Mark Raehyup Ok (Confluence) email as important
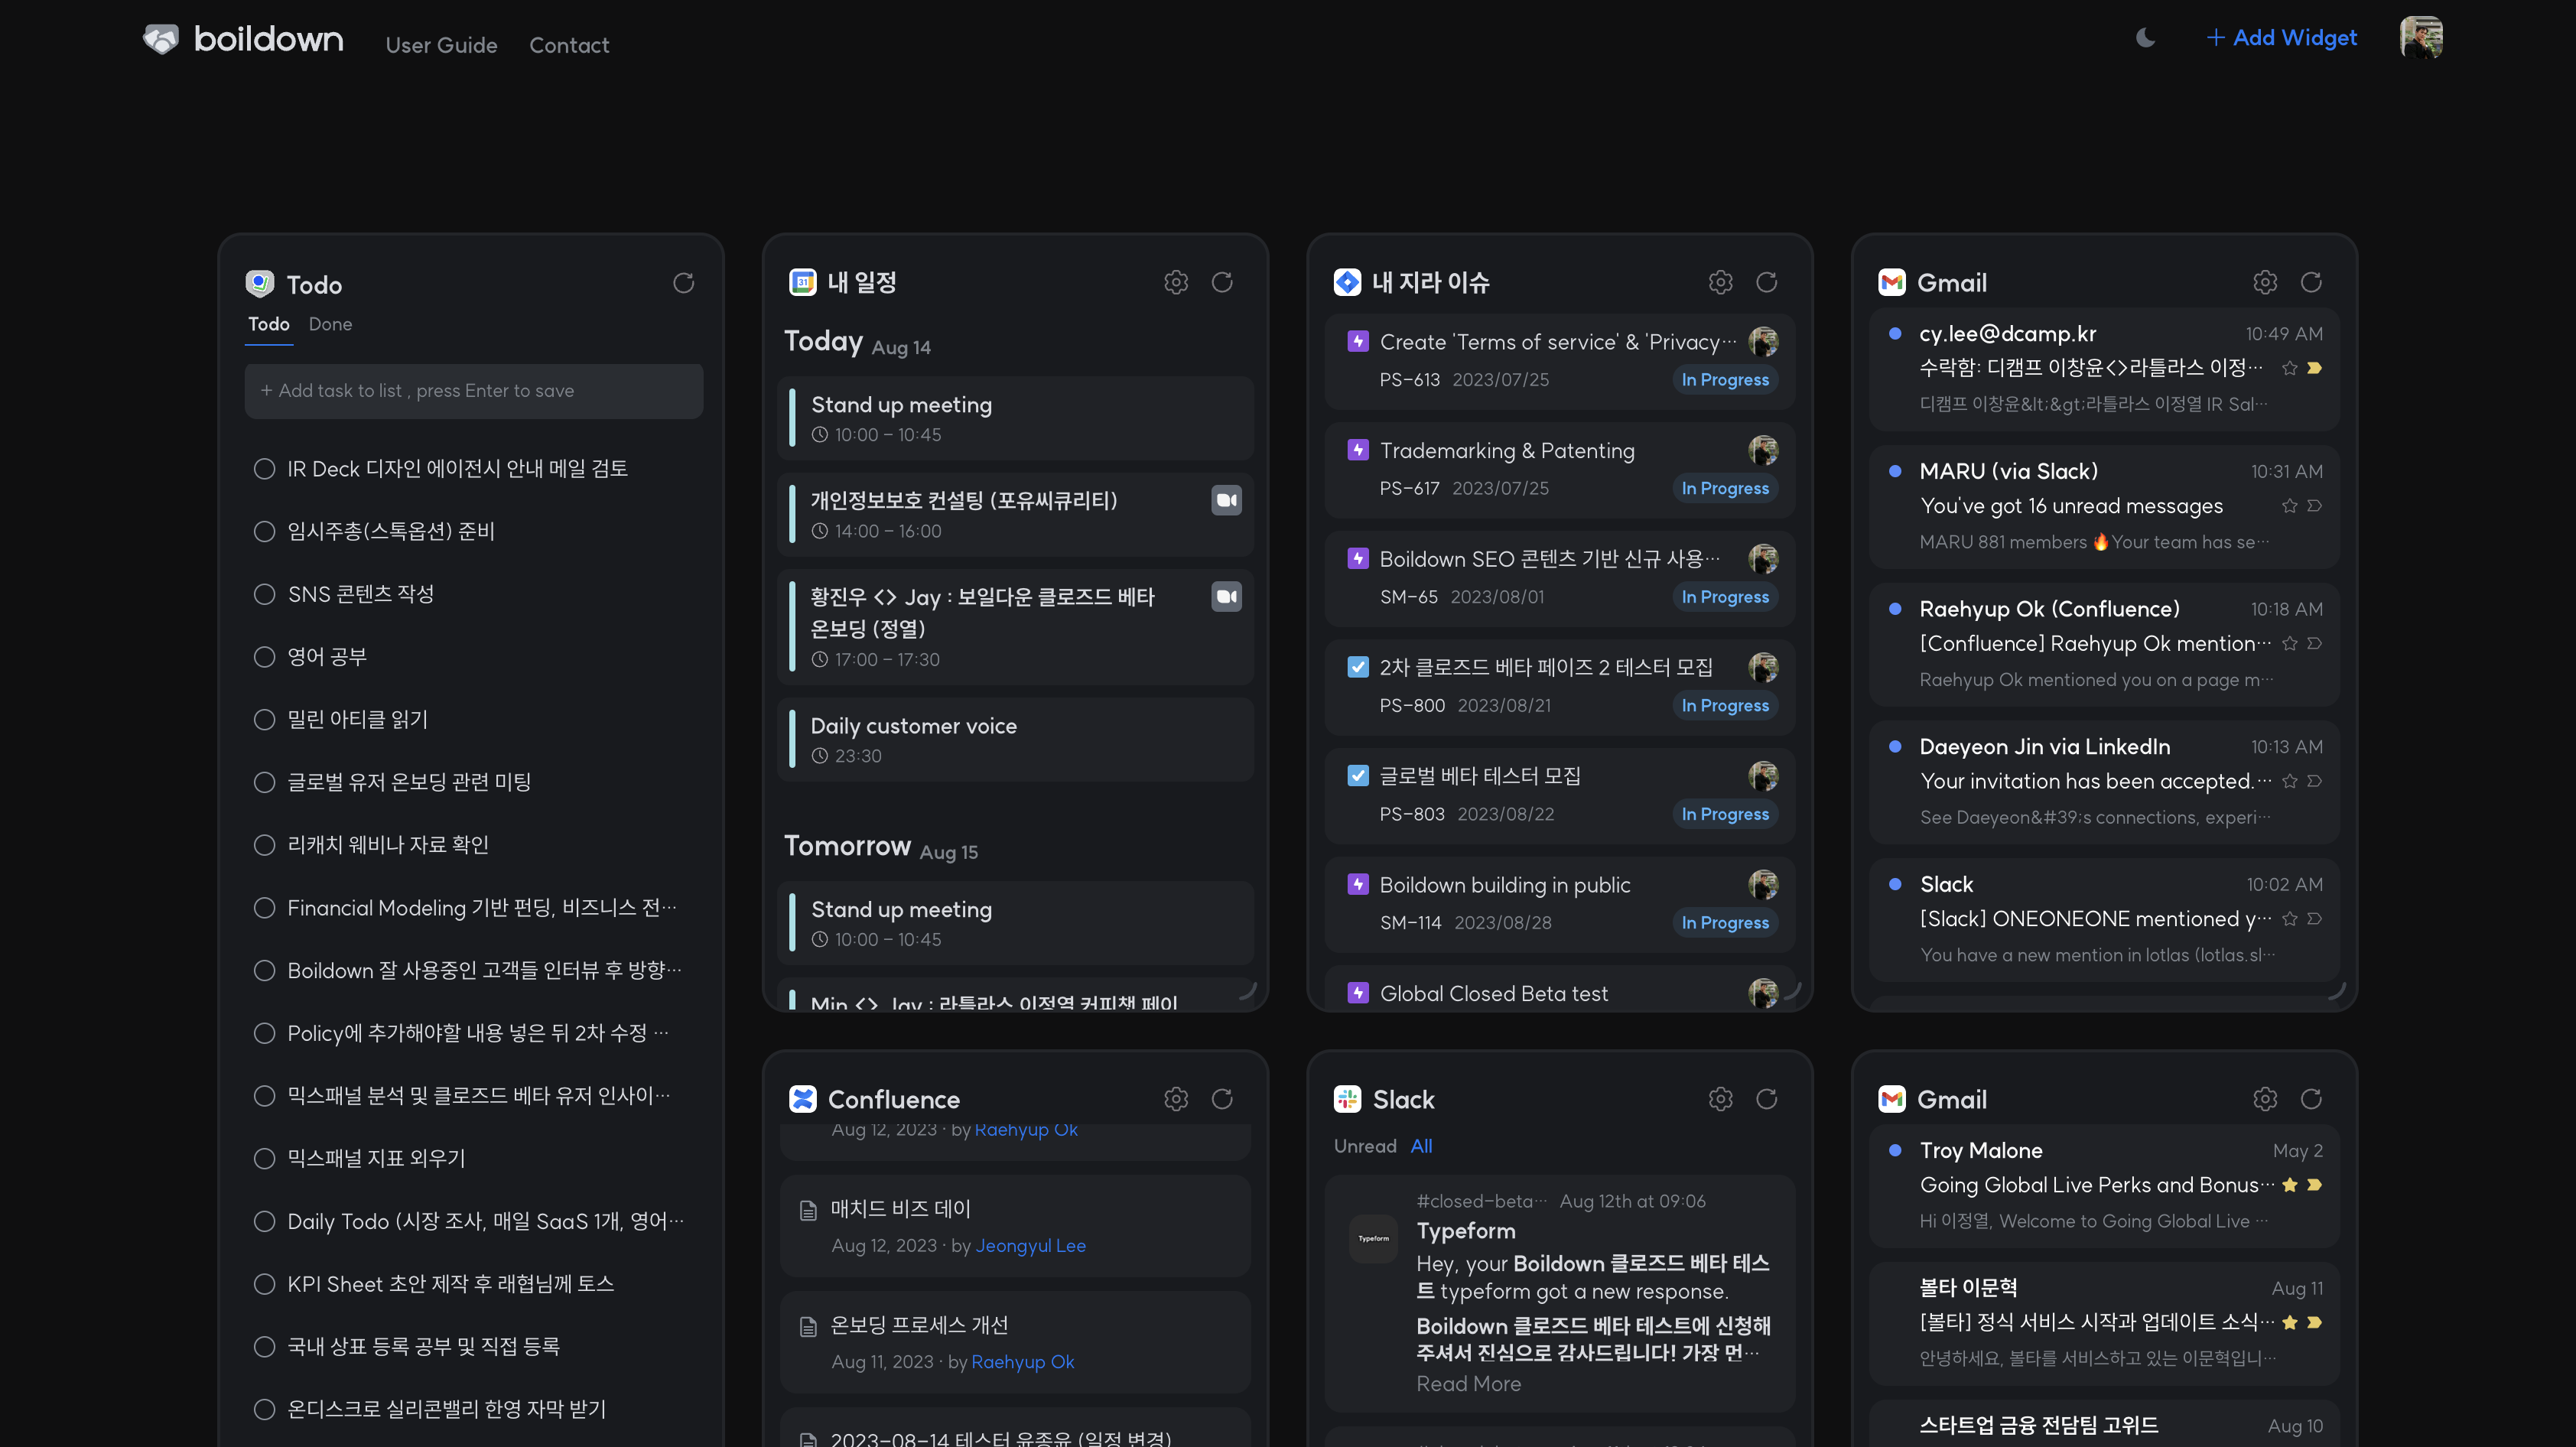2576x1447 pixels. click(2314, 643)
